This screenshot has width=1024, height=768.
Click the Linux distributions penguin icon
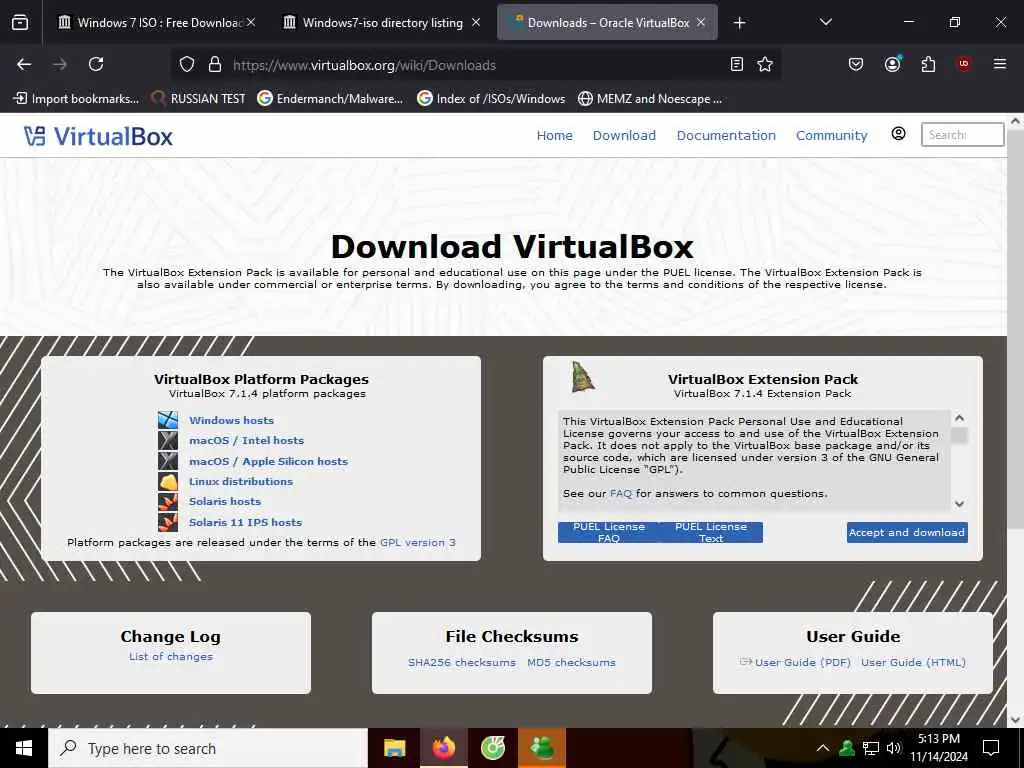[168, 481]
